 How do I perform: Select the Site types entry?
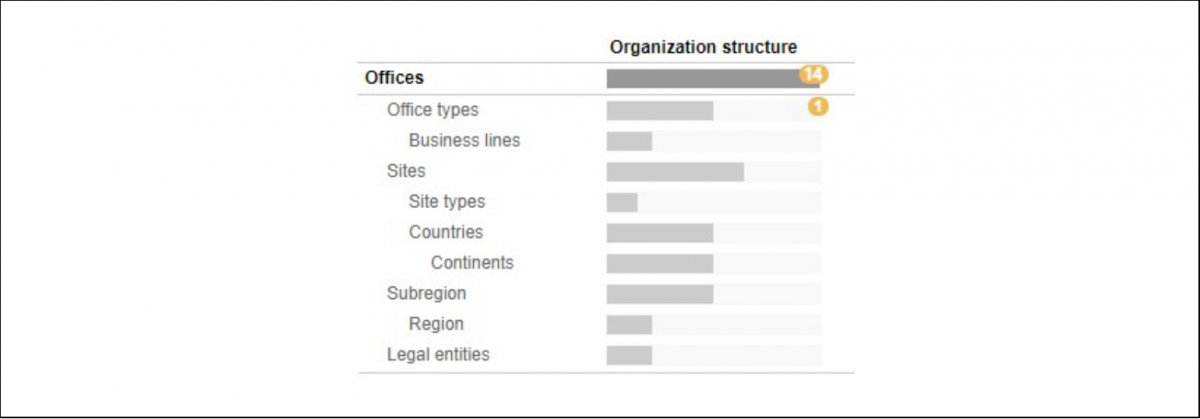click(447, 201)
